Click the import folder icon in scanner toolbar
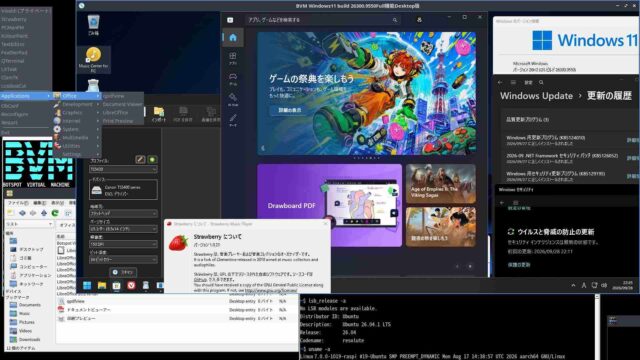The width and height of the screenshot is (640, 360). [x=159, y=114]
